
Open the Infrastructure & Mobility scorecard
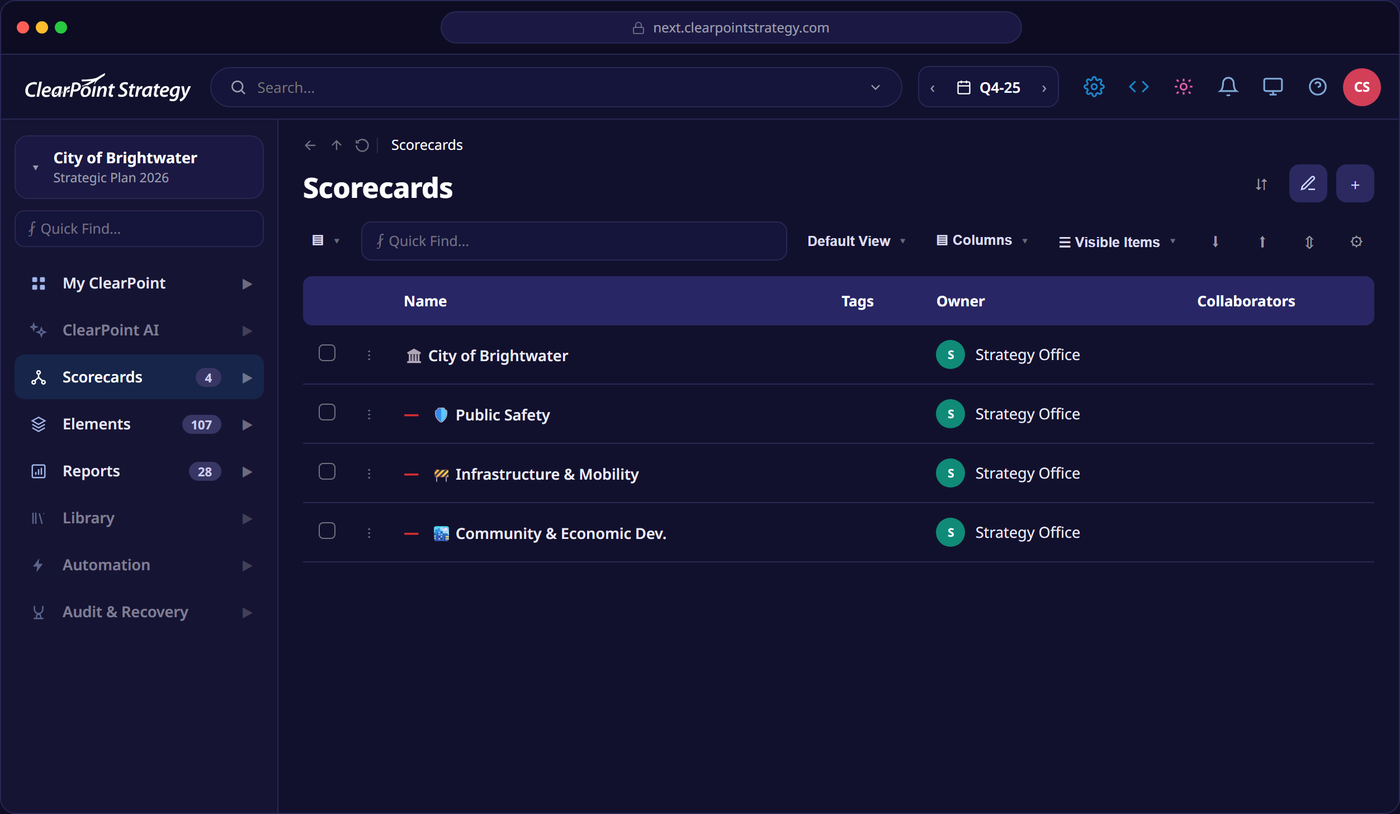547,474
